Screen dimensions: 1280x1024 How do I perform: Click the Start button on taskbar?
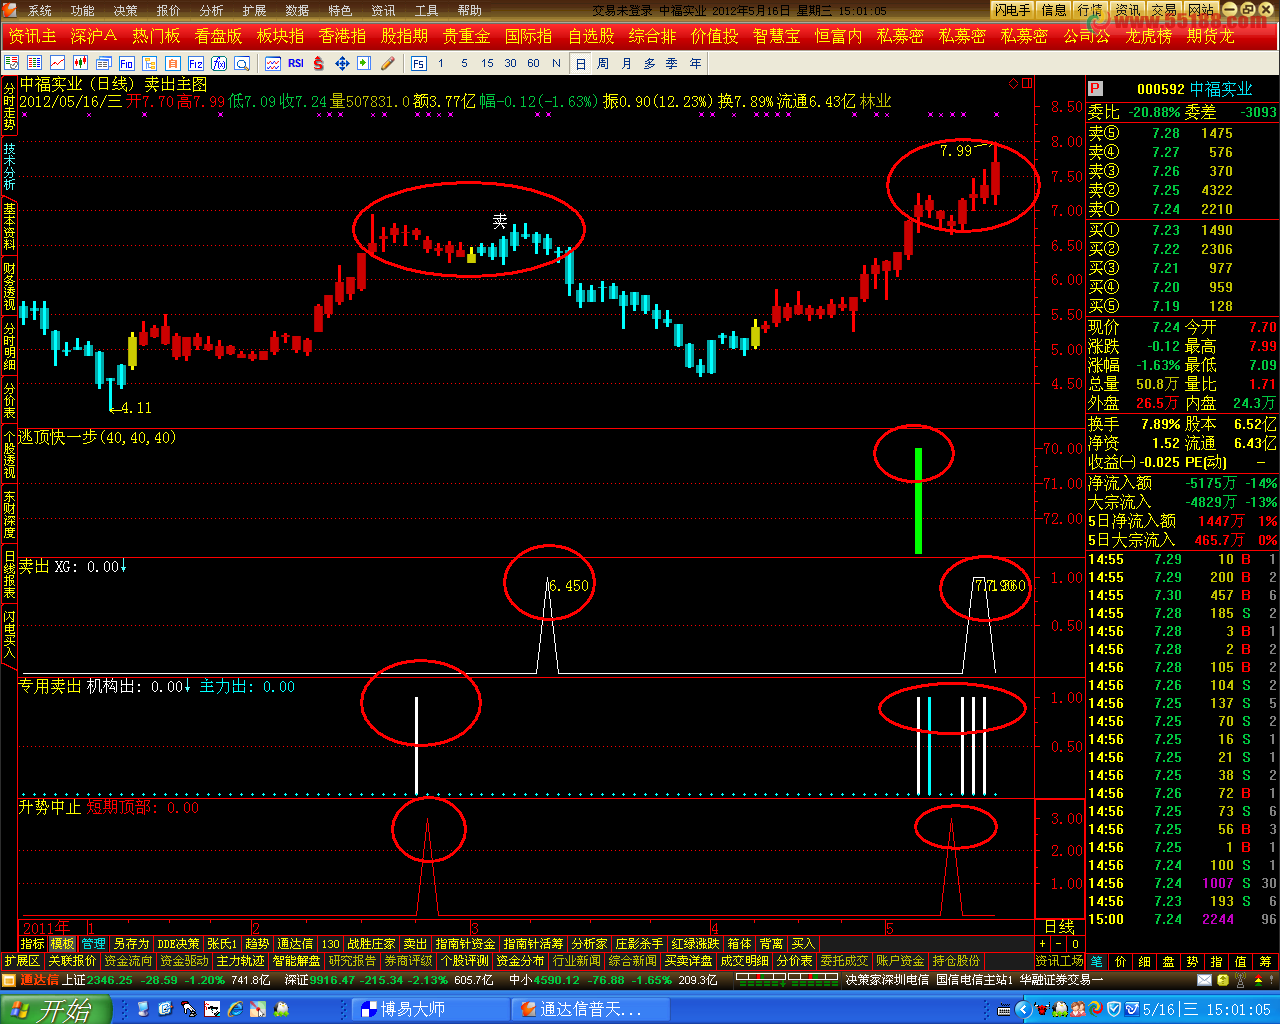click(x=54, y=1009)
